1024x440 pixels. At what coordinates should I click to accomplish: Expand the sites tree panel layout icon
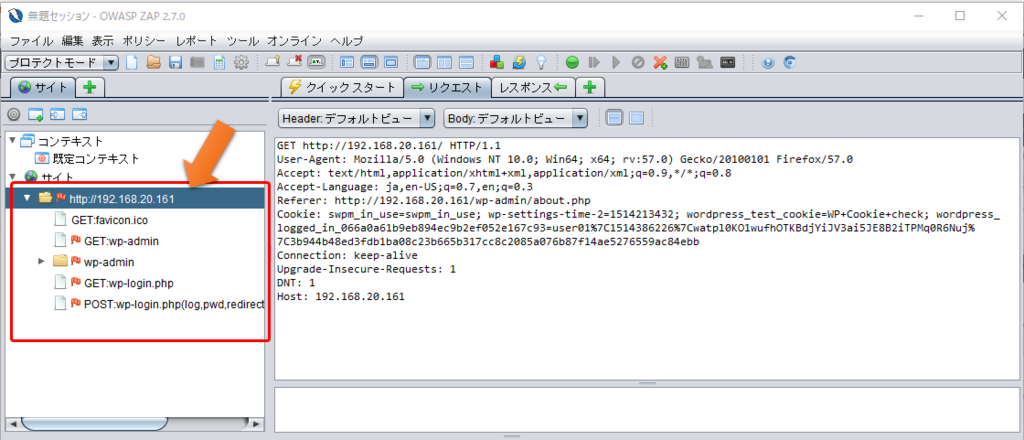[x=347, y=63]
